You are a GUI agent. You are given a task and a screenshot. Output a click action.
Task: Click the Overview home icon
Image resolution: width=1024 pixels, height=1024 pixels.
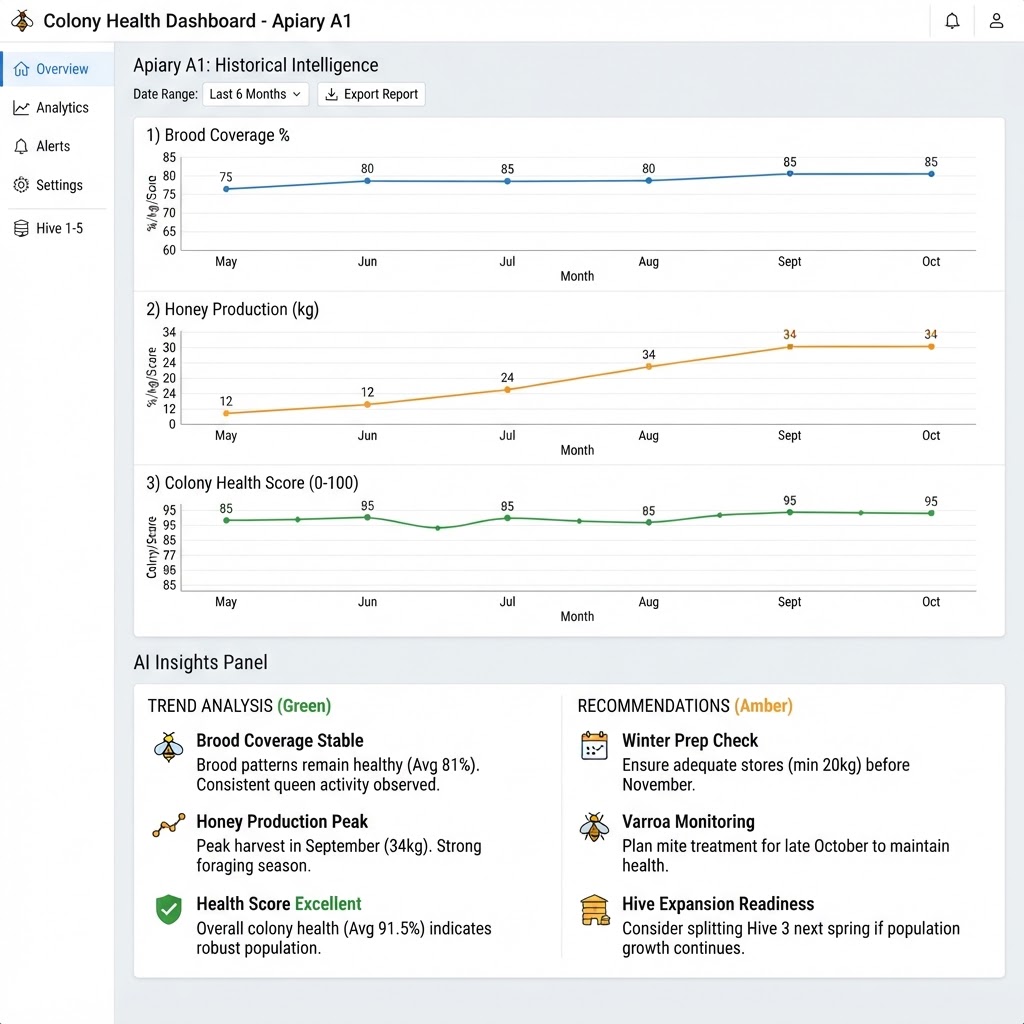tap(22, 69)
